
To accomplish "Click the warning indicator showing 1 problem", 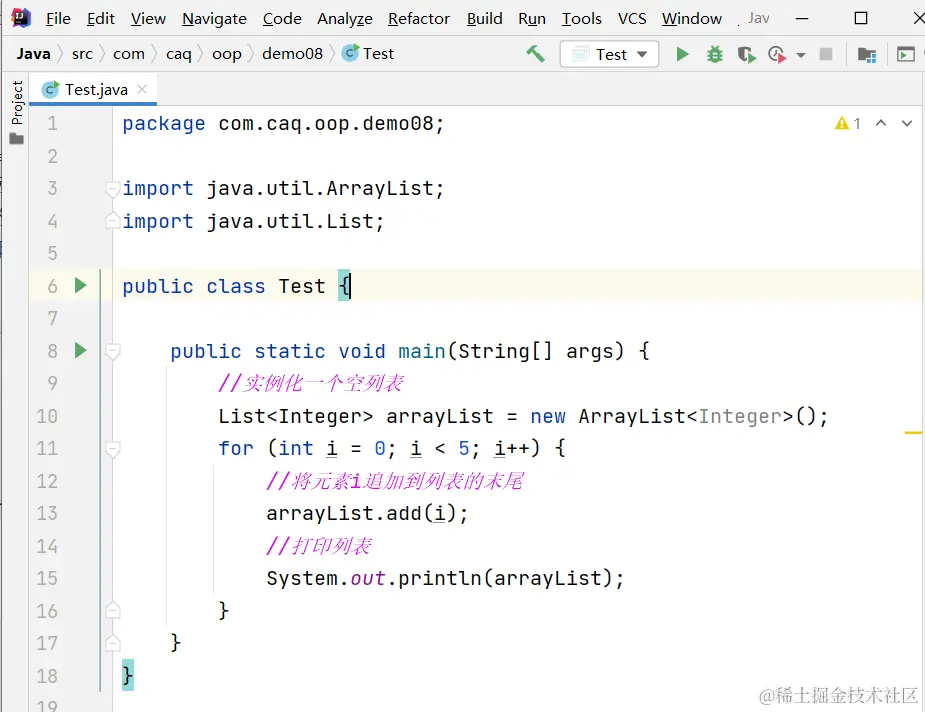I will point(848,123).
